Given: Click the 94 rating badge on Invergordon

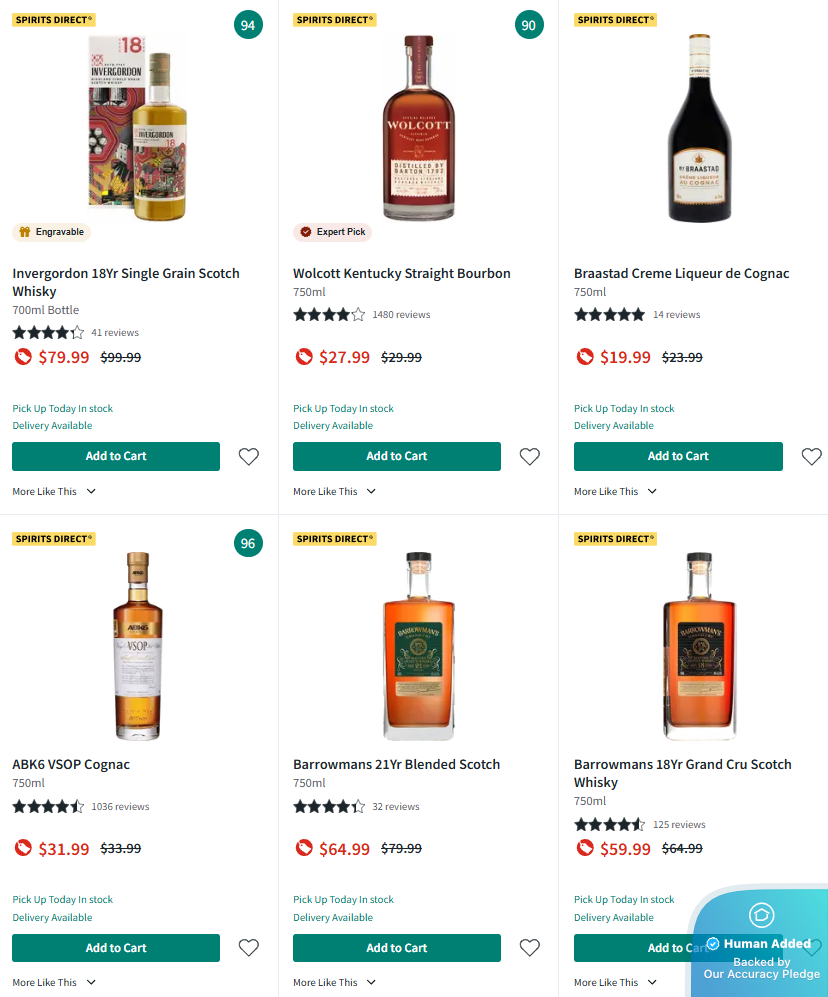Looking at the screenshot, I should pos(248,25).
